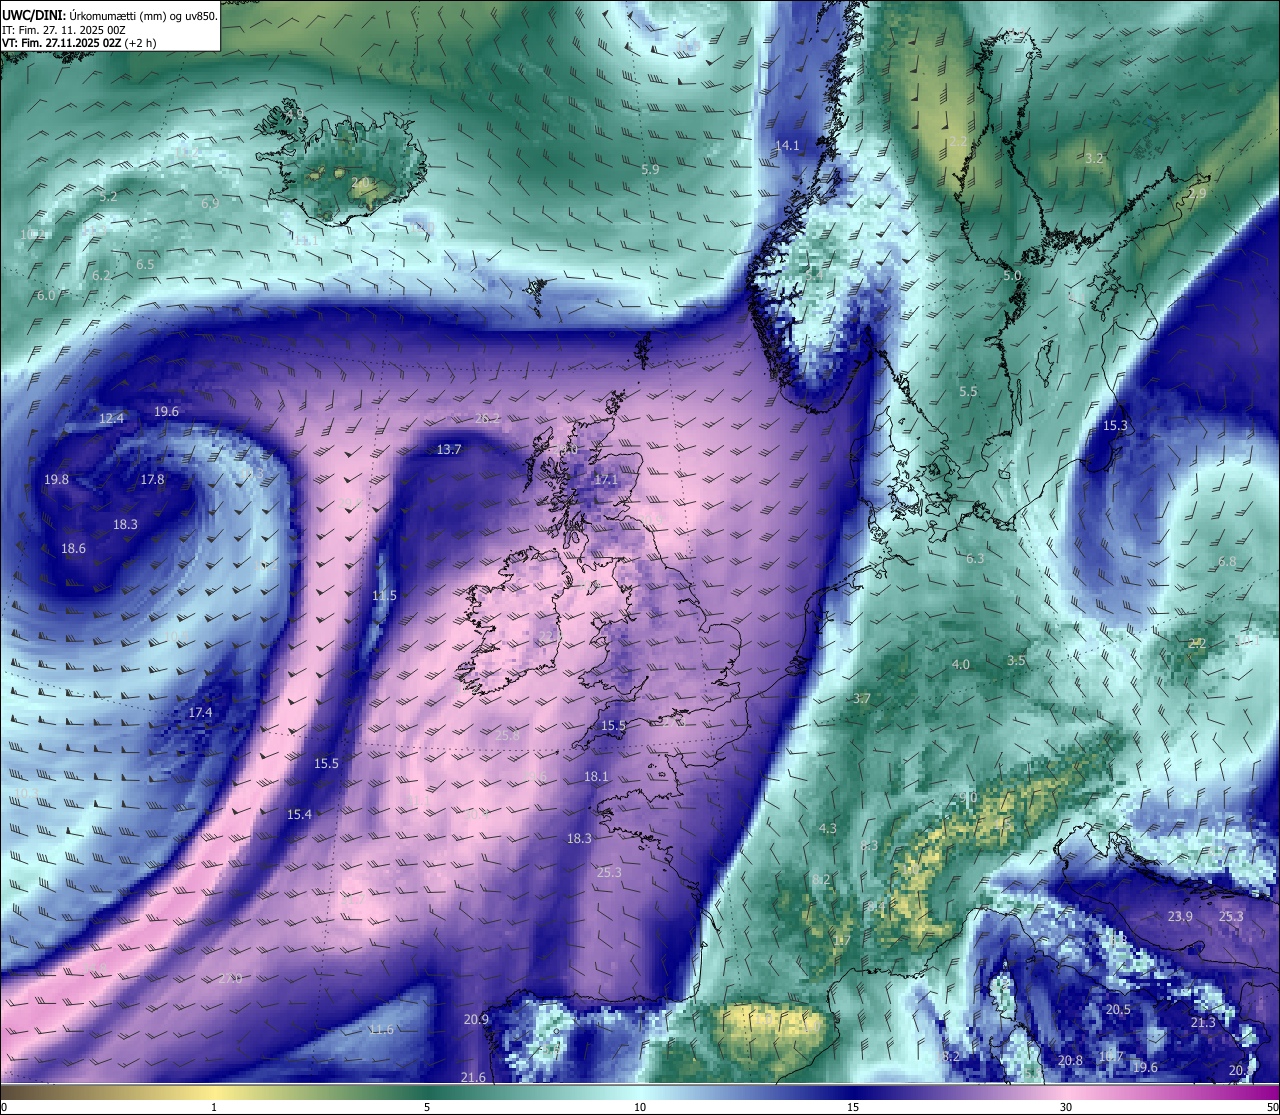Image resolution: width=1280 pixels, height=1115 pixels.
Task: Click the 26.2 map value
Action: pyautogui.click(x=488, y=419)
